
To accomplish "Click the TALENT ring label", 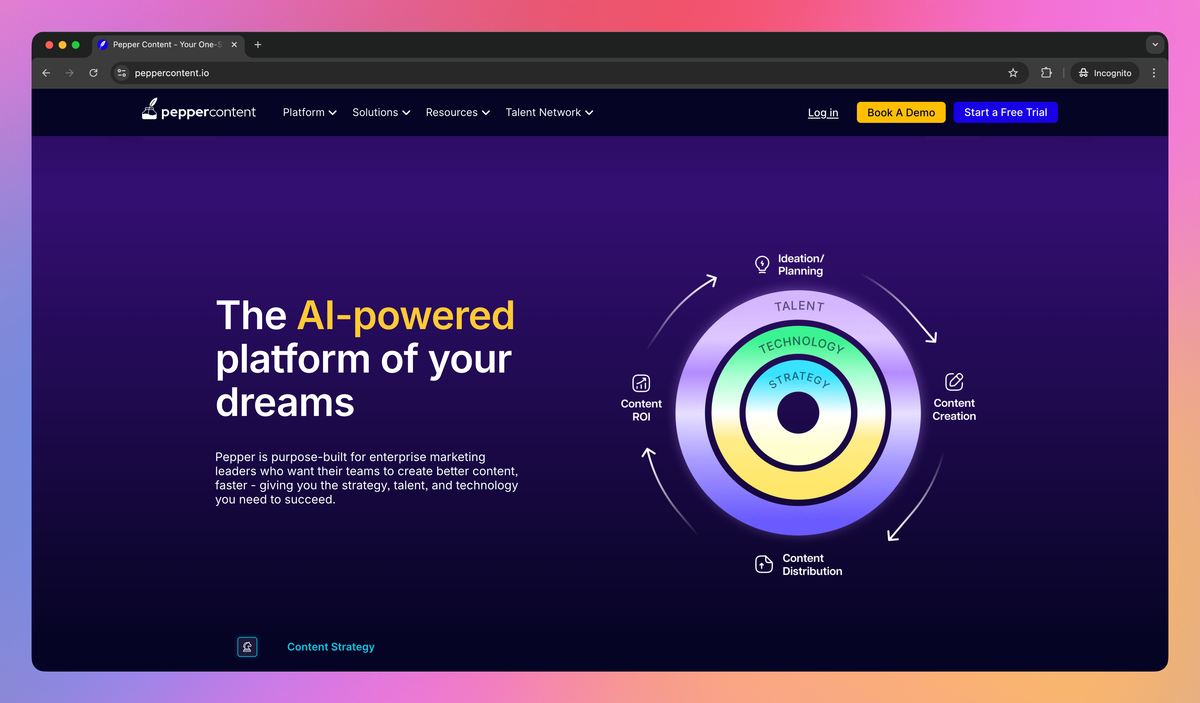I will (x=799, y=306).
